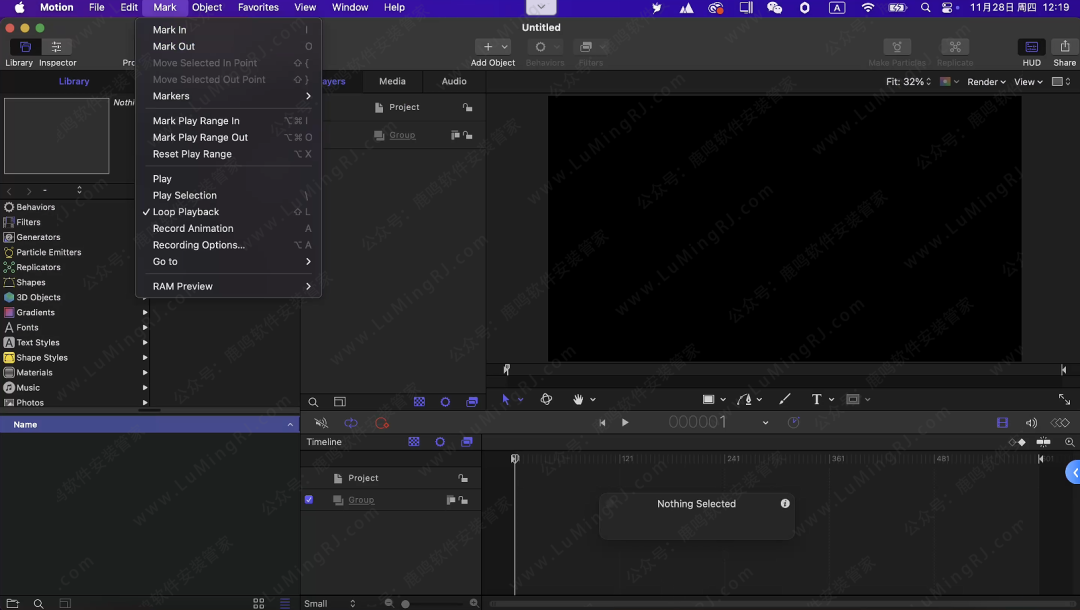Select the Pan hand tool

pyautogui.click(x=578, y=399)
